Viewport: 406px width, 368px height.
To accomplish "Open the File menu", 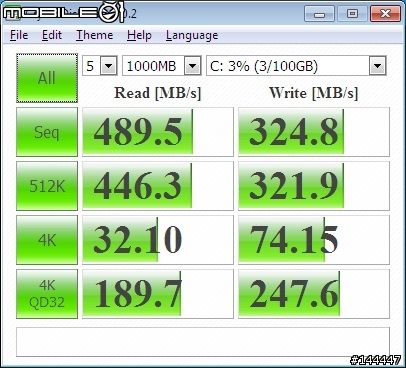I will (19, 35).
